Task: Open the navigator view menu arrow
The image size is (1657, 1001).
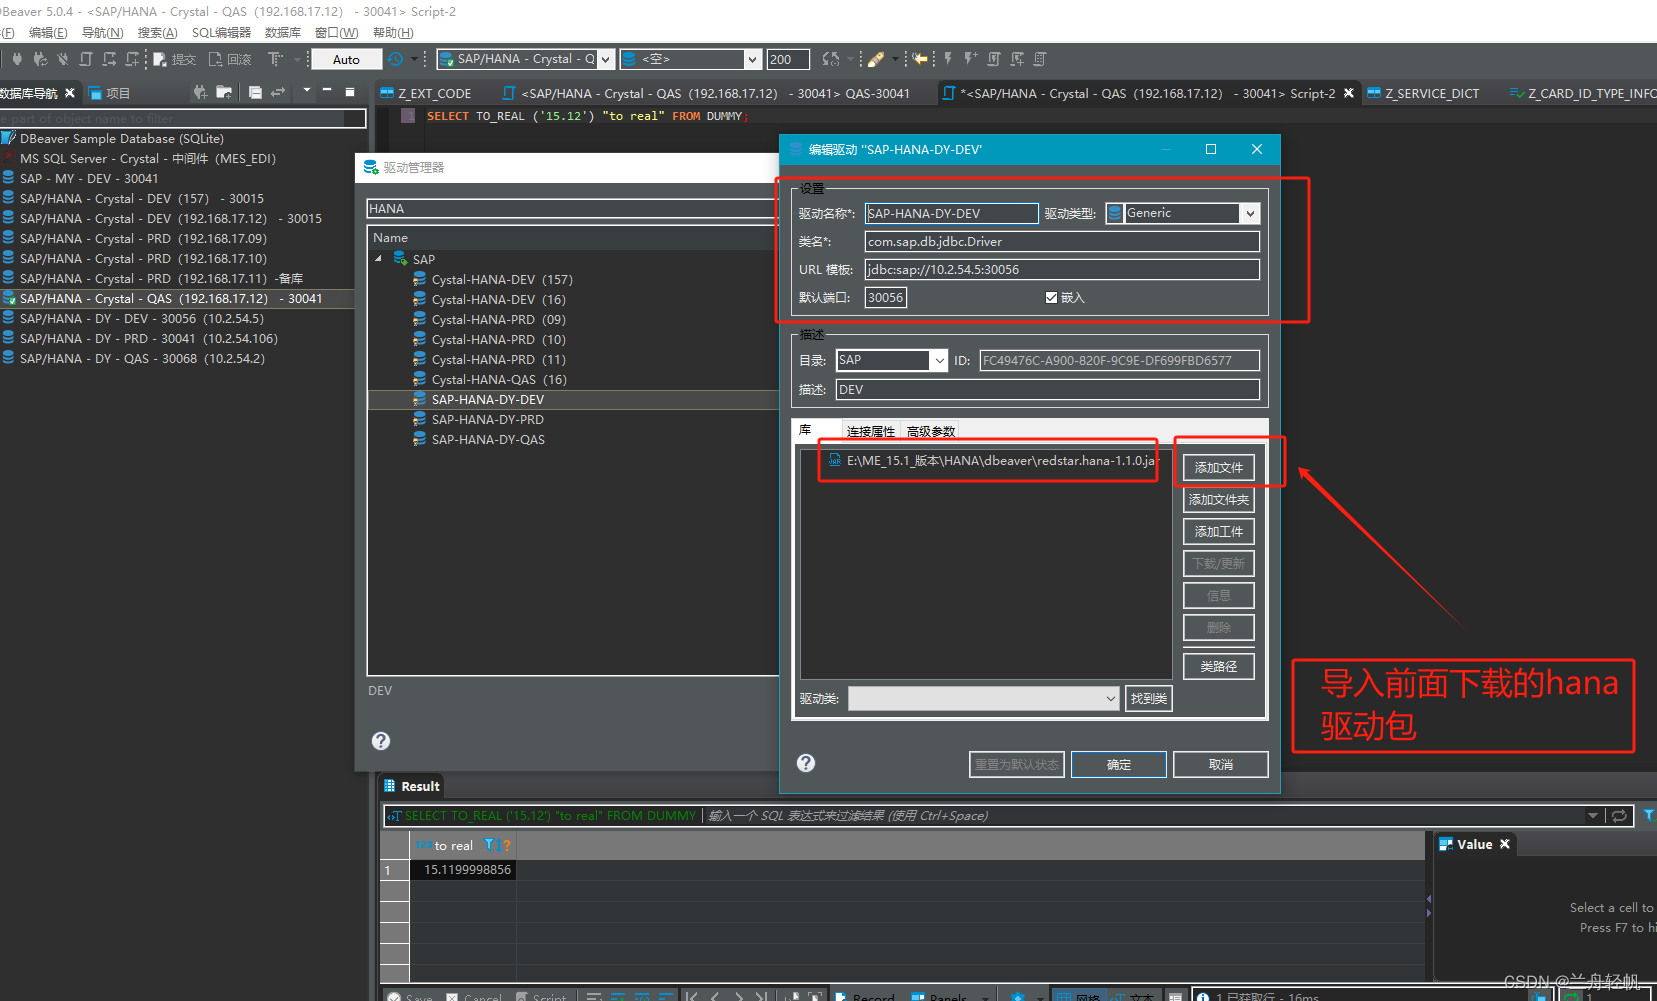Action: pos(306,91)
